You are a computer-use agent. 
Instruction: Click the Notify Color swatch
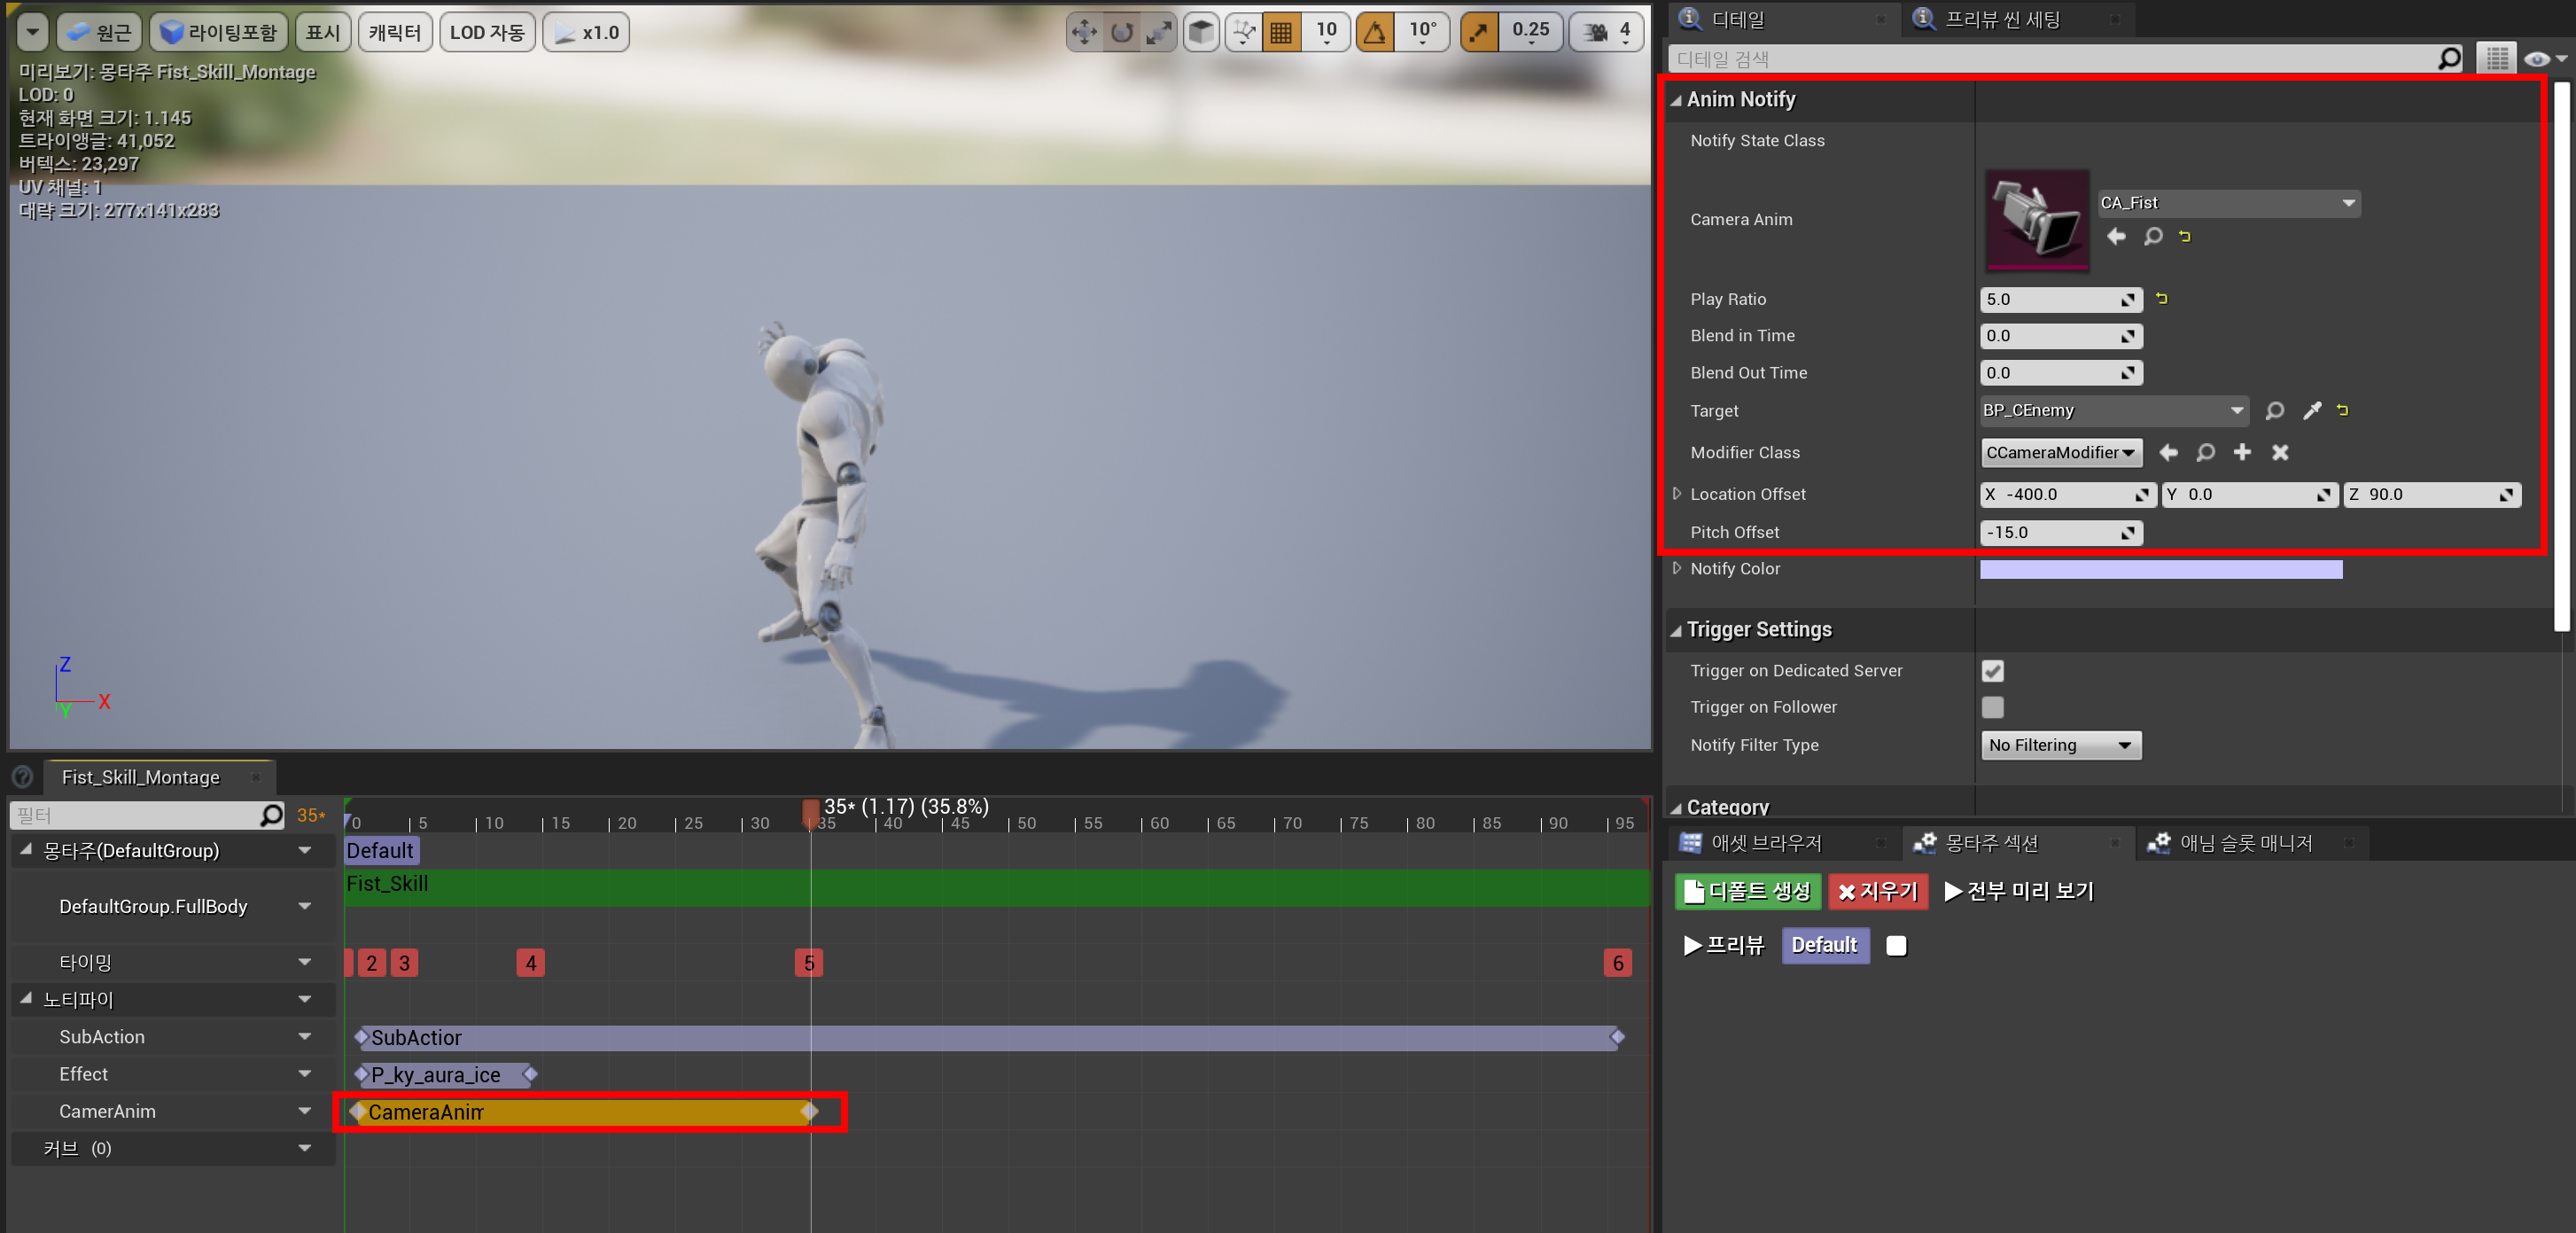tap(2160, 570)
